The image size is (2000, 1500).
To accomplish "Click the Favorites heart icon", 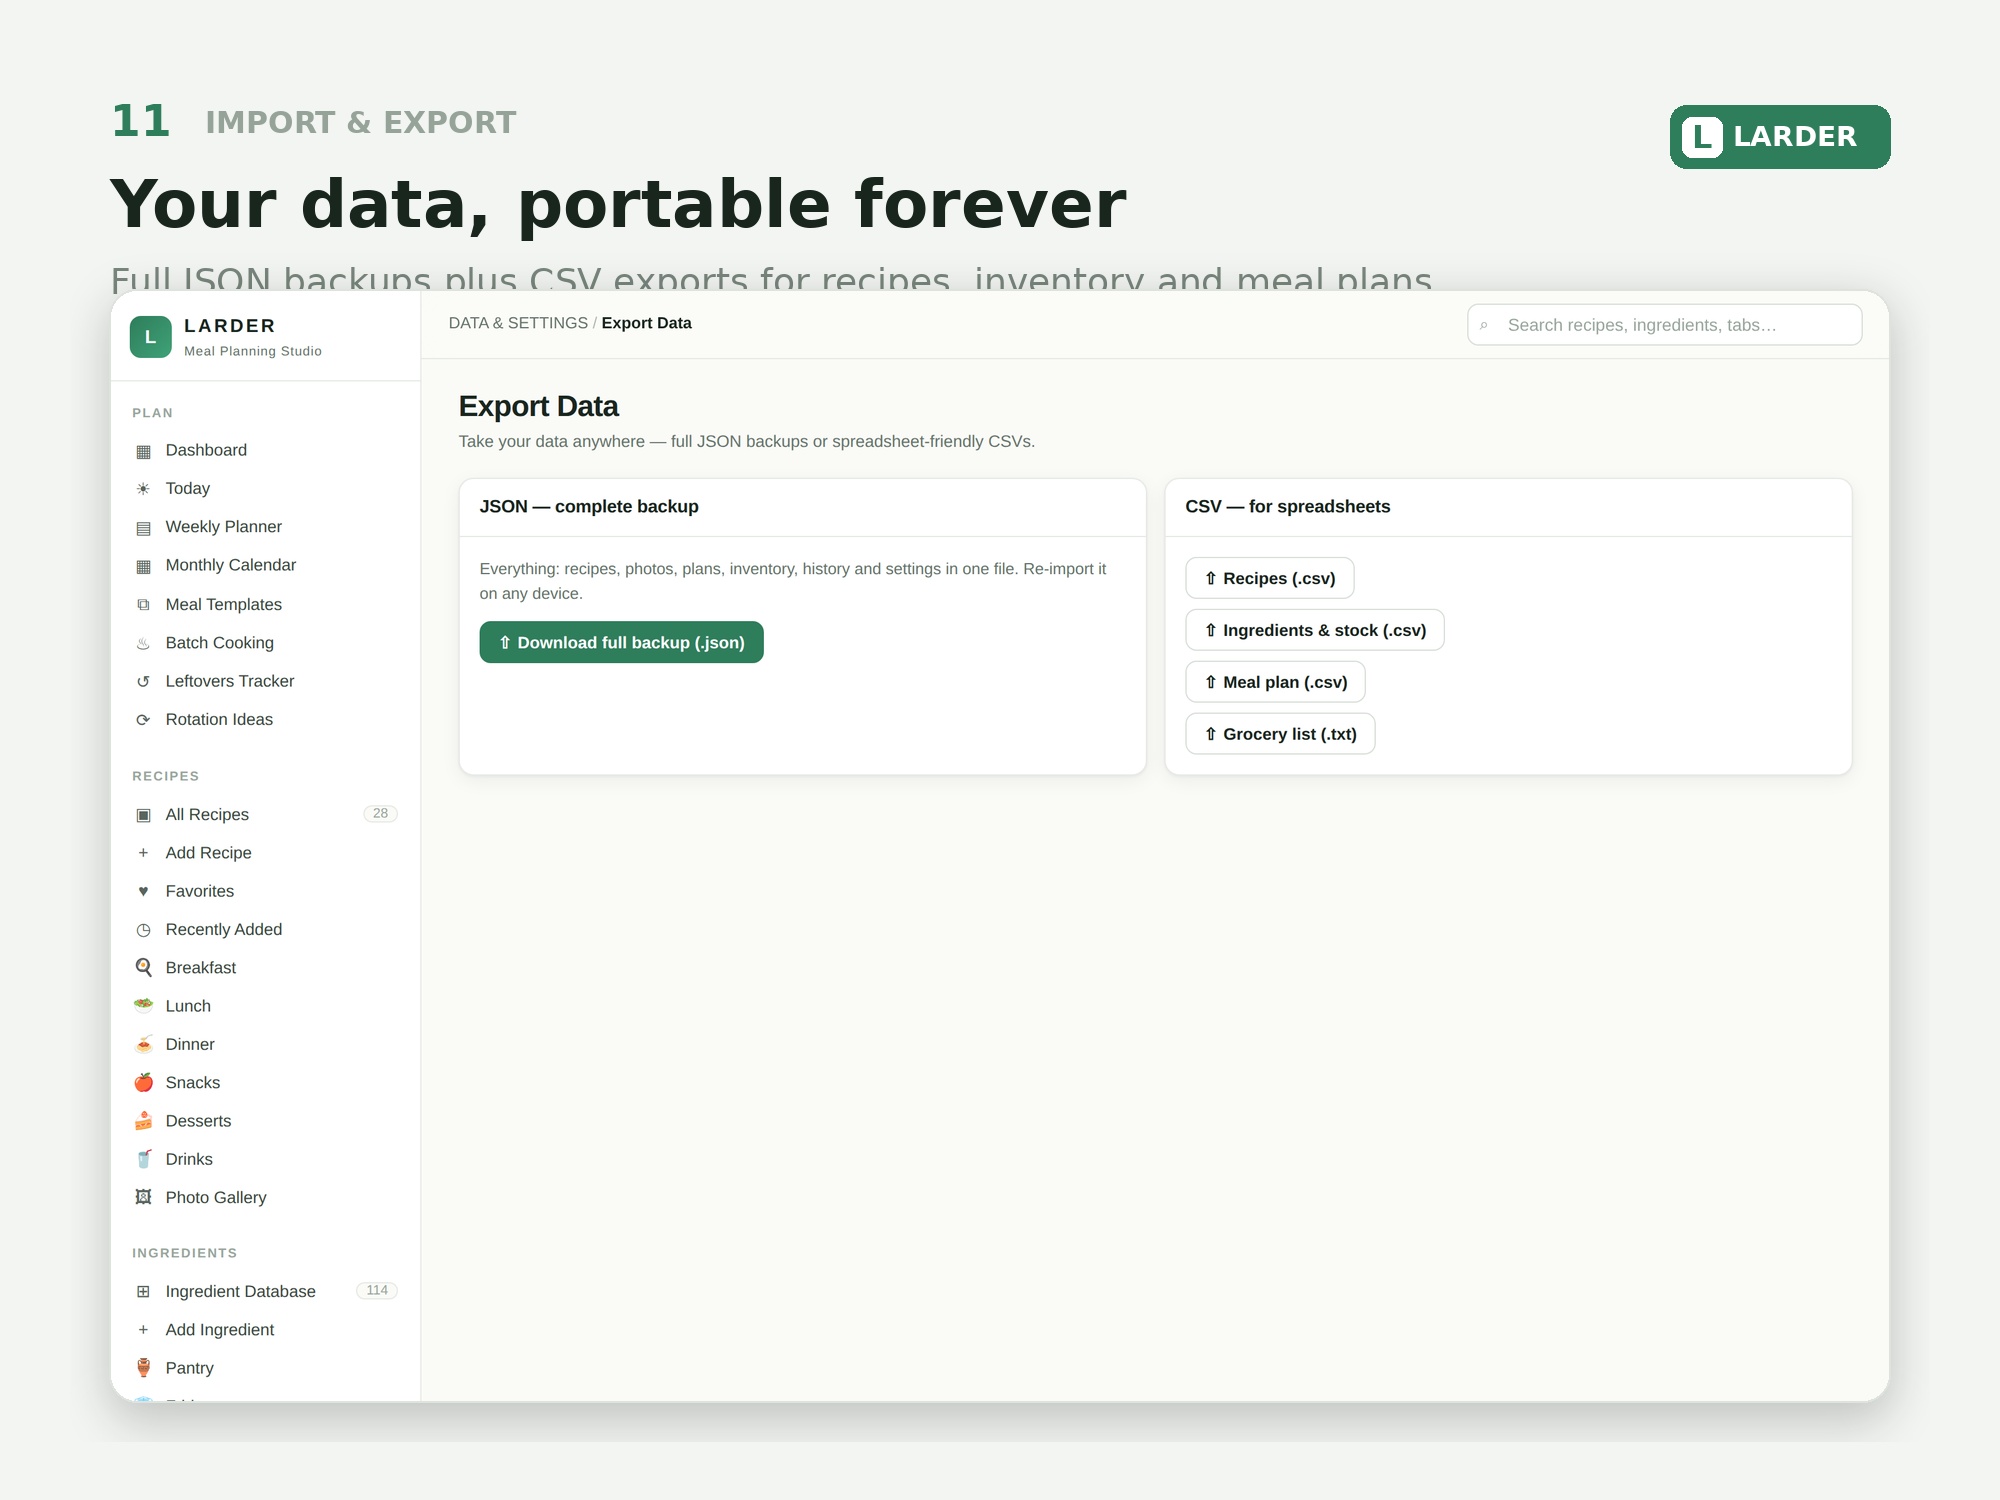I will (x=143, y=891).
